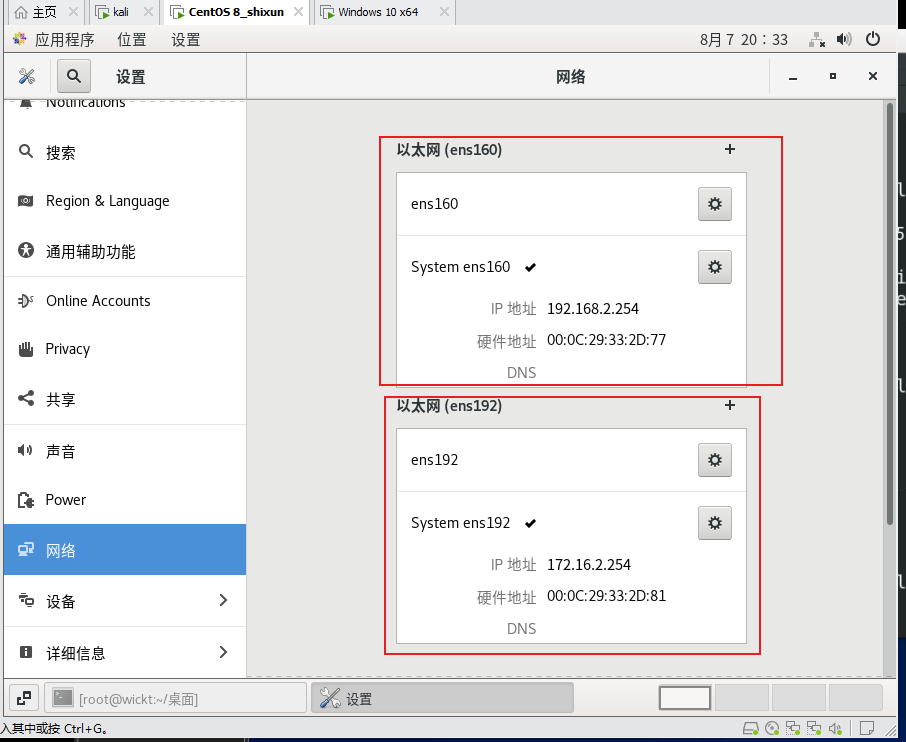Open the volume speaker icon in top bar
This screenshot has height=742, width=906.
(x=844, y=39)
